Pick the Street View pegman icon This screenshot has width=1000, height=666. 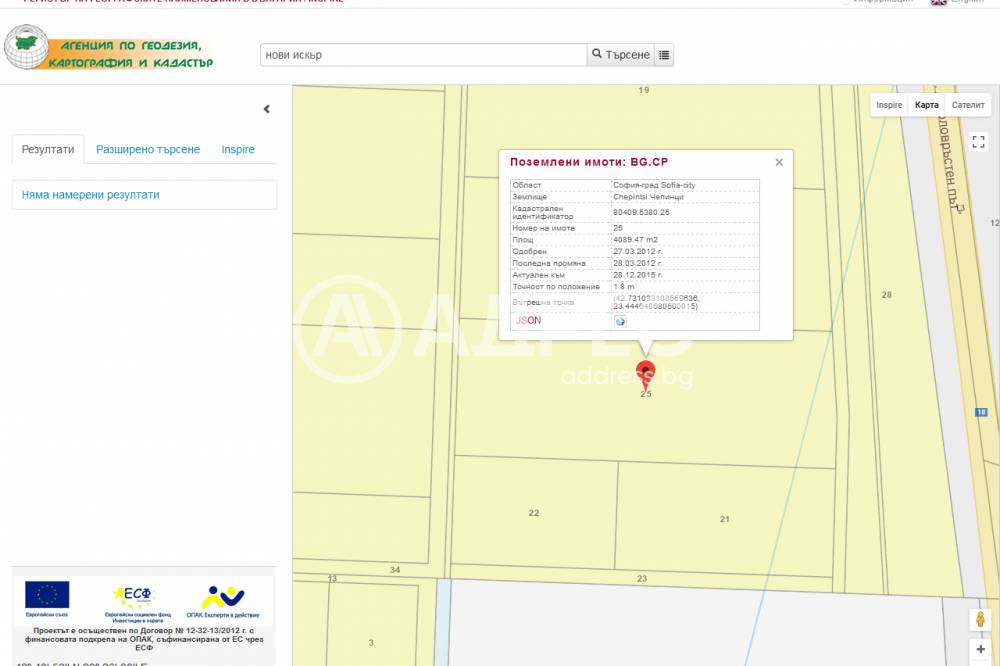coord(980,620)
